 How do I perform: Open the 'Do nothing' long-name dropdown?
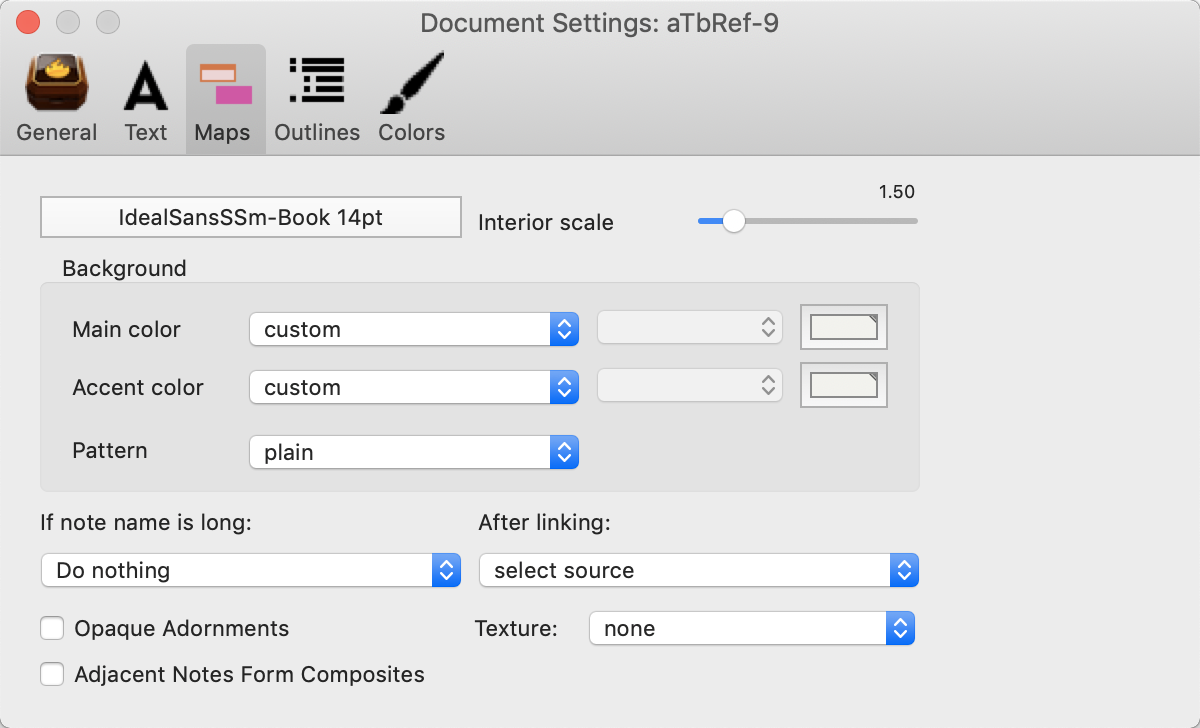[x=250, y=570]
